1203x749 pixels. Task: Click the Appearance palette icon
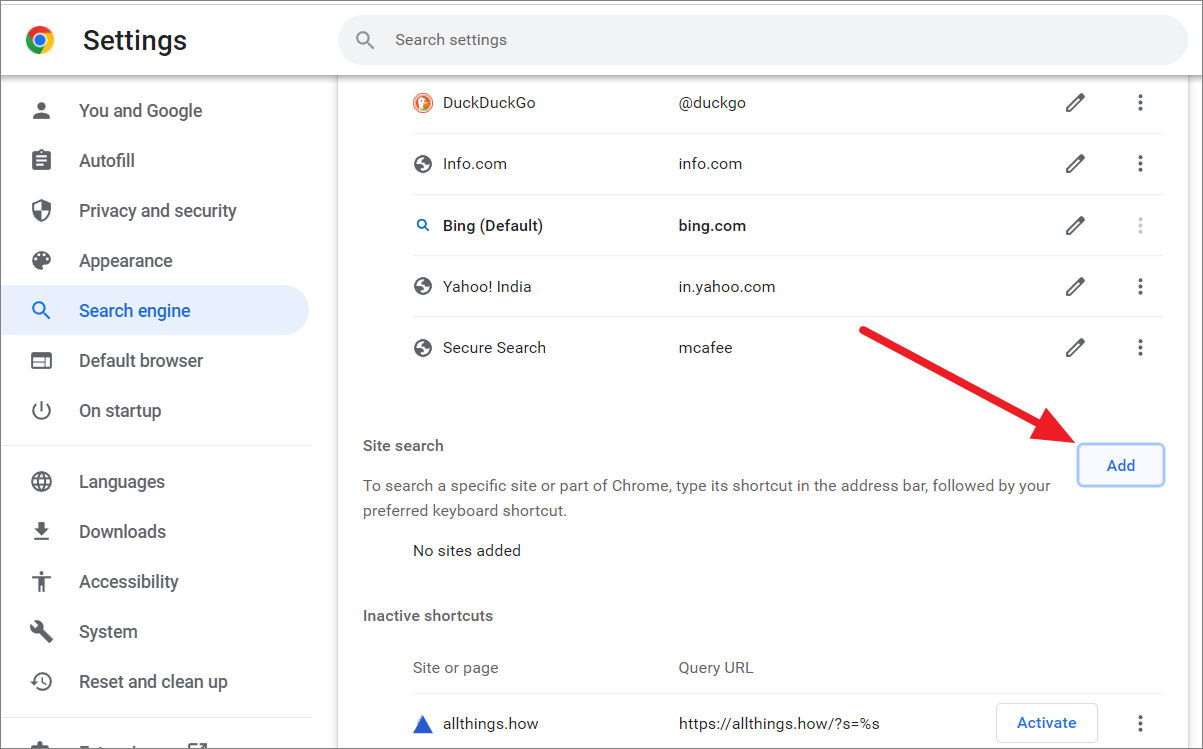coord(41,261)
